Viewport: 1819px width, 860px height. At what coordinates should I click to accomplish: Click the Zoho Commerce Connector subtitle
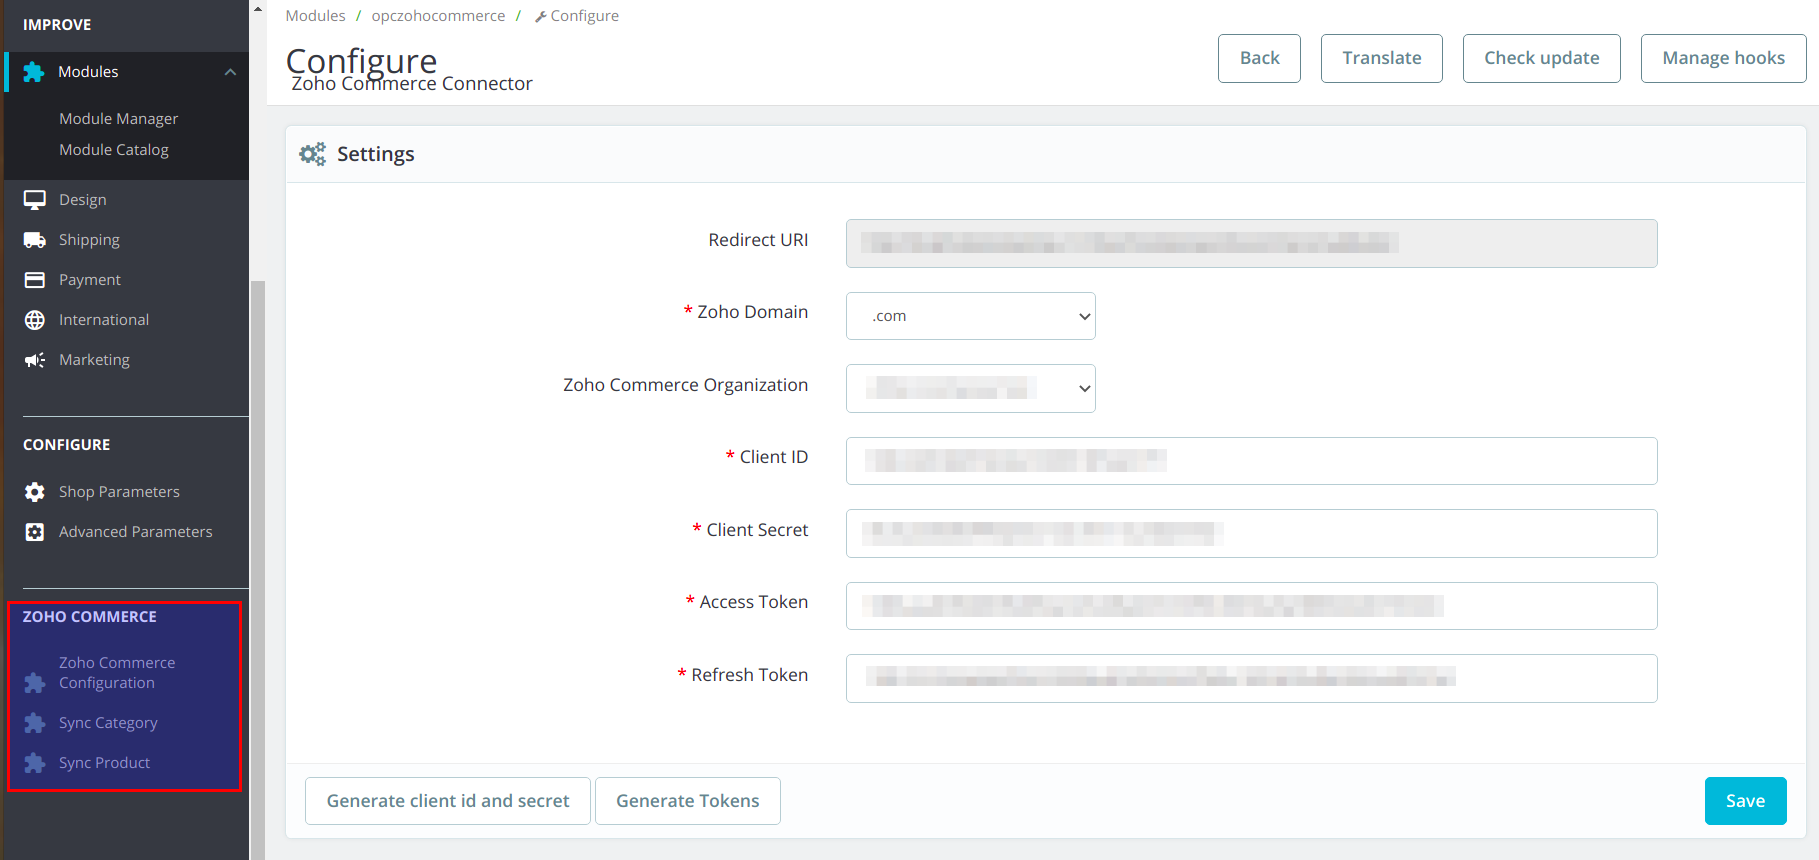click(412, 84)
